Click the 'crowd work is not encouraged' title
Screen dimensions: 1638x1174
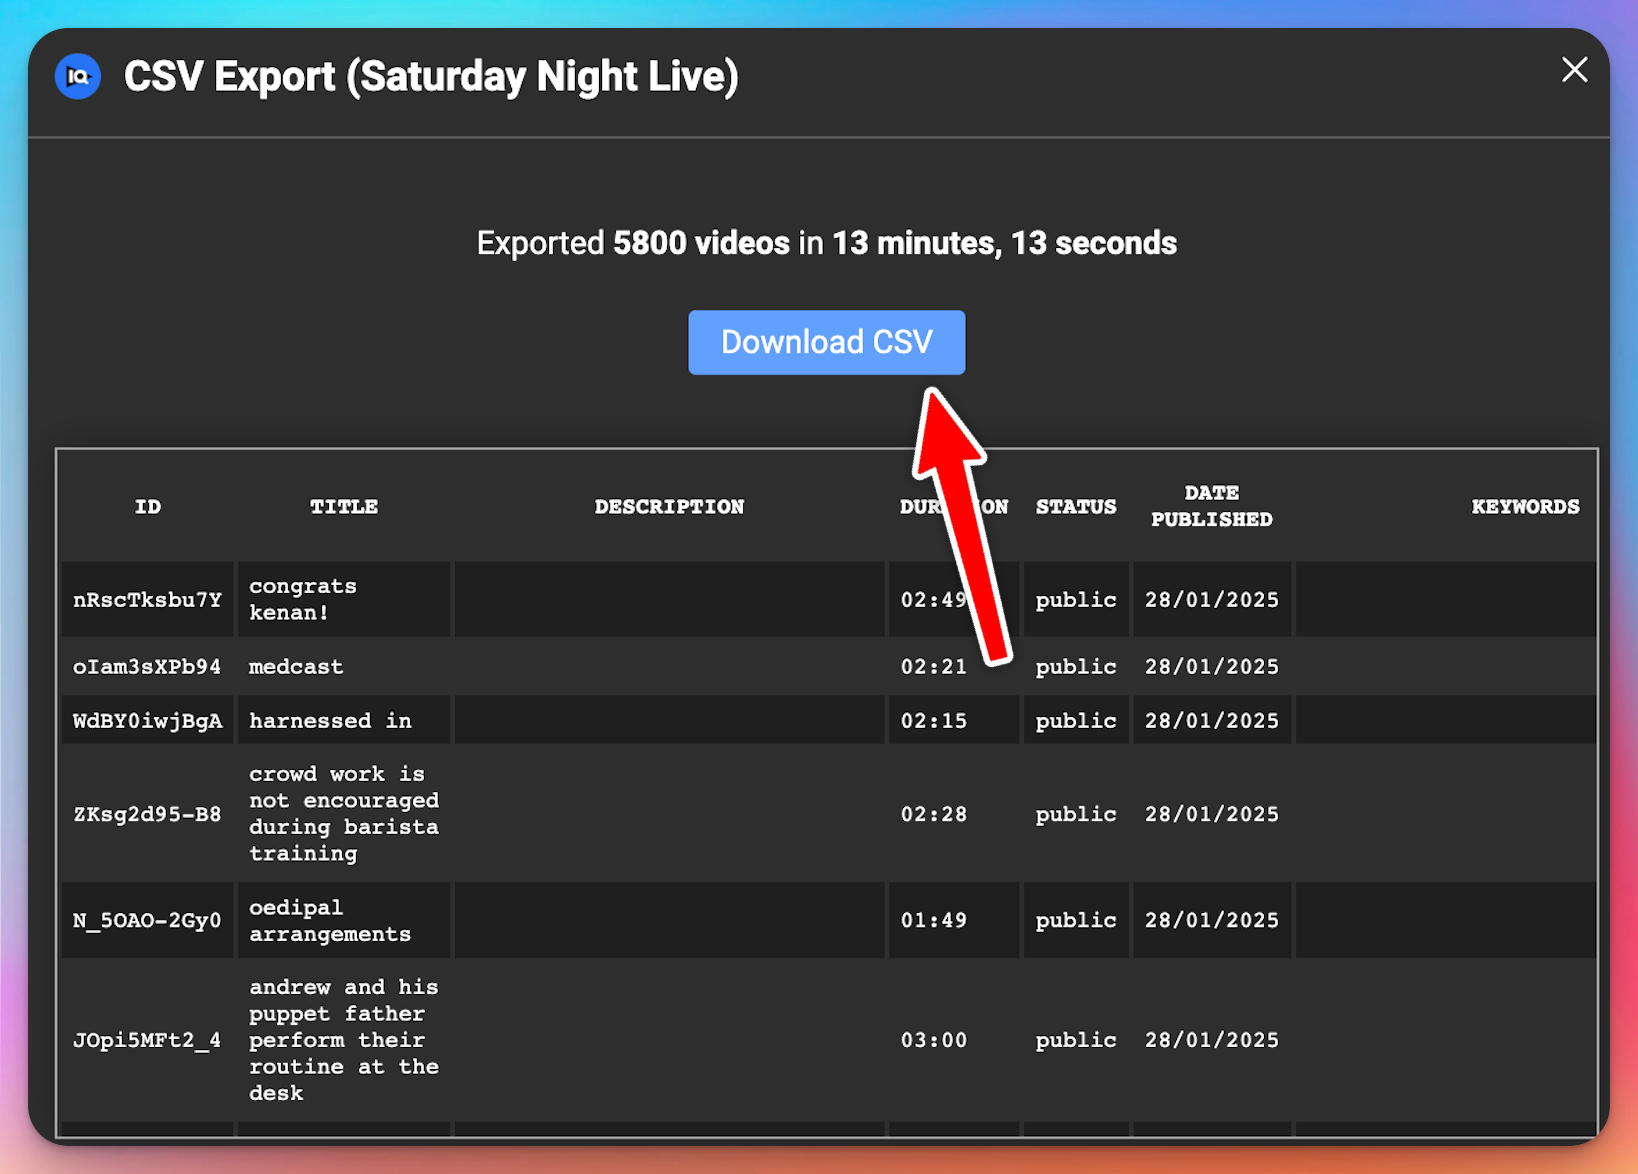click(344, 813)
